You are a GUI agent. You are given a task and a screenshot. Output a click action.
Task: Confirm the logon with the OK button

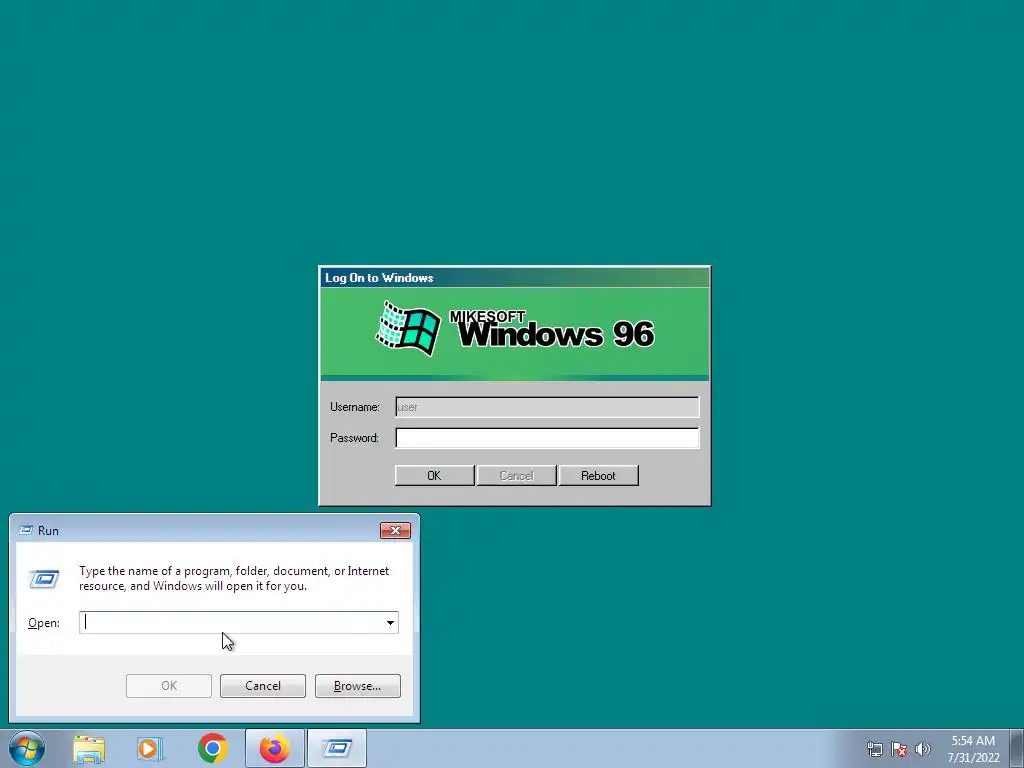pos(434,475)
